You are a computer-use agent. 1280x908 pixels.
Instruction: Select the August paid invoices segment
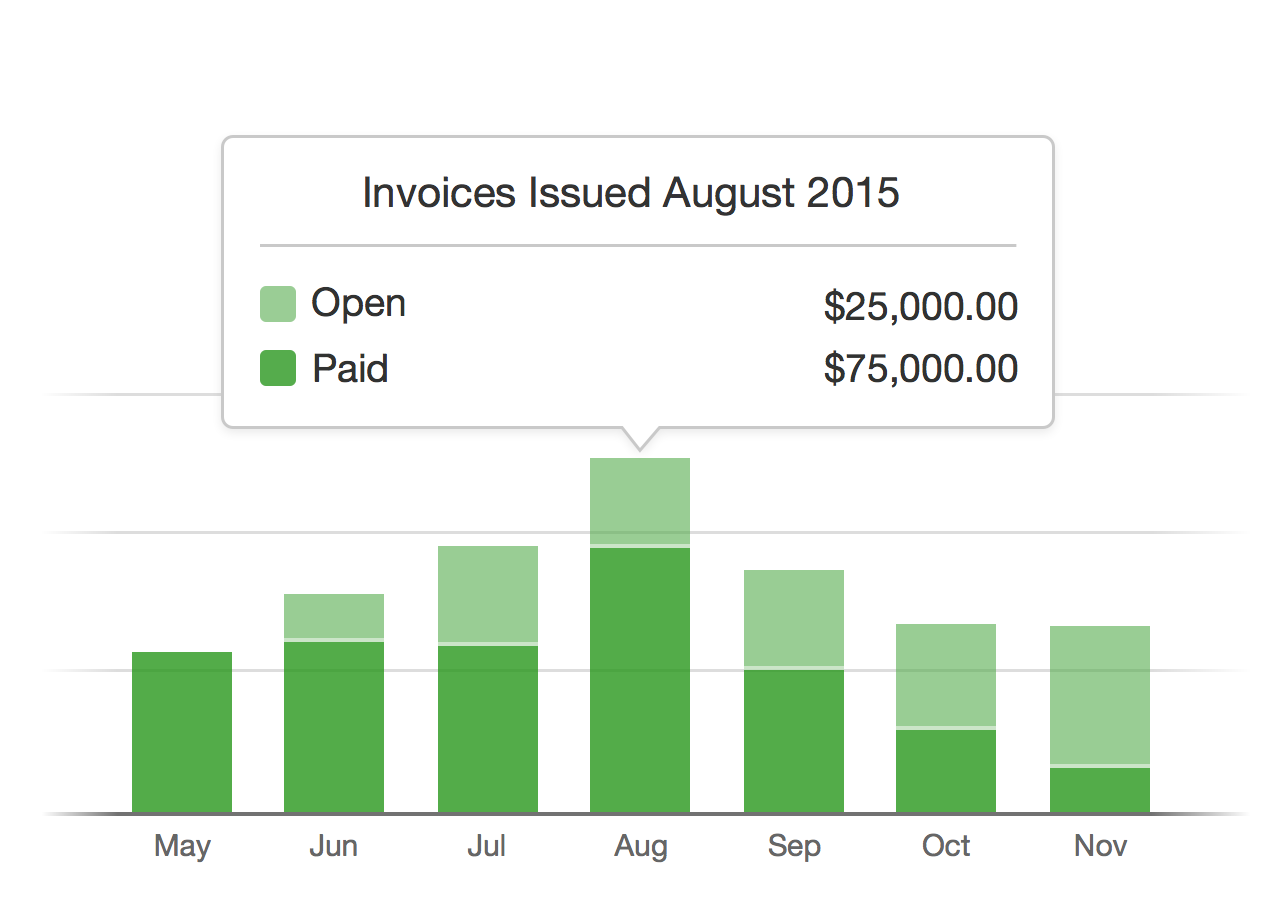tap(640, 680)
